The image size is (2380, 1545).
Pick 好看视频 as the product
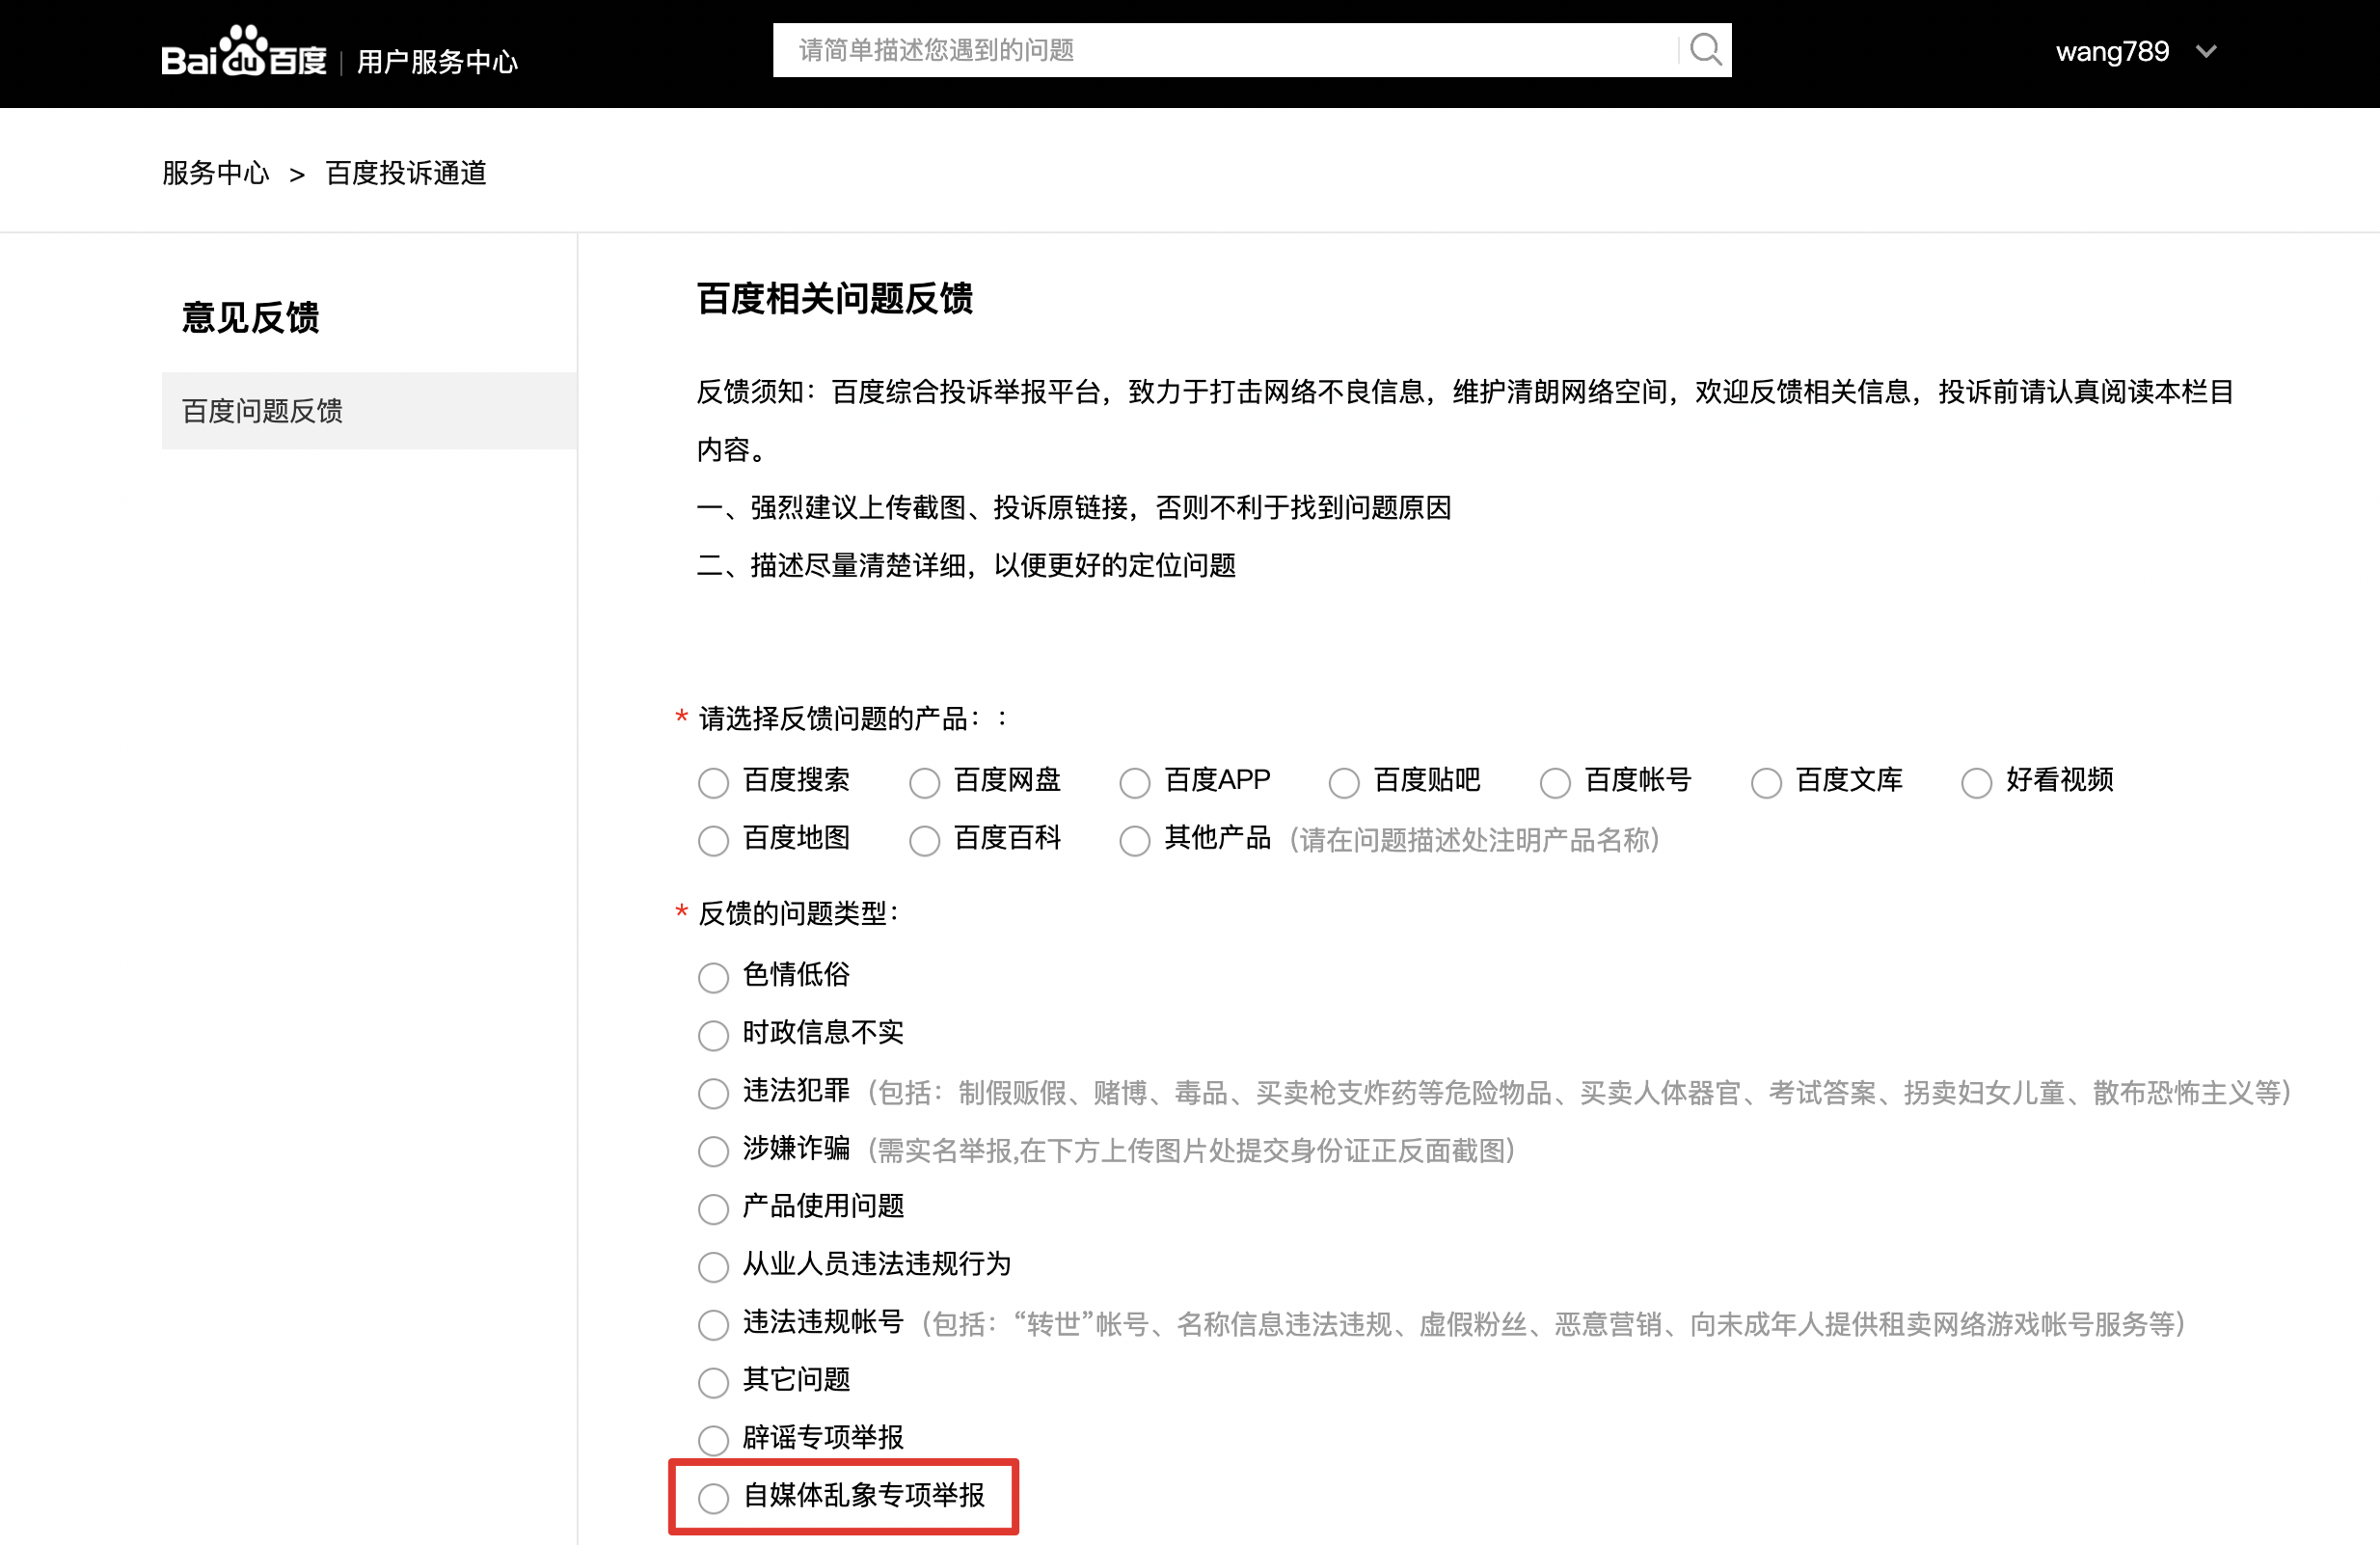1976,782
